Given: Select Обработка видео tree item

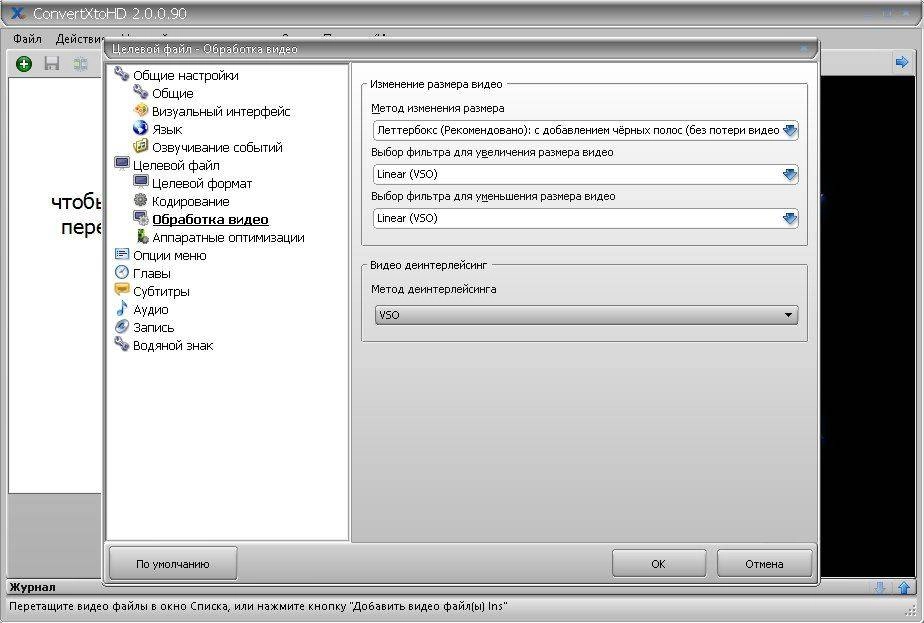Looking at the screenshot, I should tap(210, 220).
